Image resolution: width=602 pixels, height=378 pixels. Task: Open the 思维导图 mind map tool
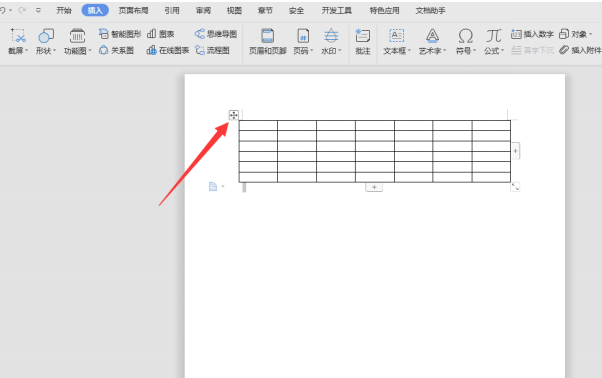[215, 34]
